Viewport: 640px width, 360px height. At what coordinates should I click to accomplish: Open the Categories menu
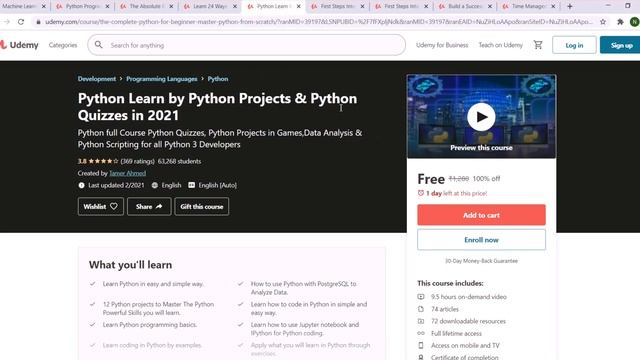63,45
